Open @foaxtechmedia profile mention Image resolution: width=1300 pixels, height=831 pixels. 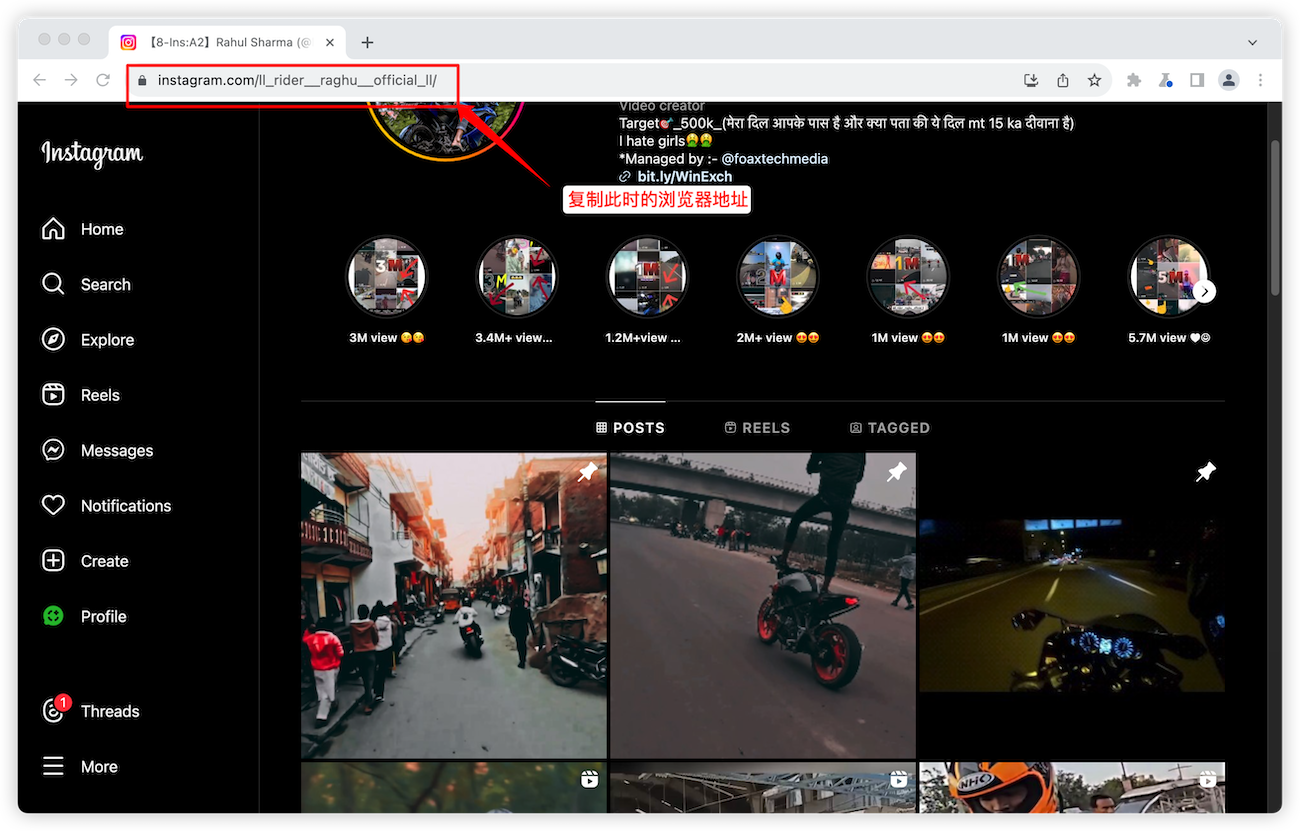pyautogui.click(x=774, y=159)
